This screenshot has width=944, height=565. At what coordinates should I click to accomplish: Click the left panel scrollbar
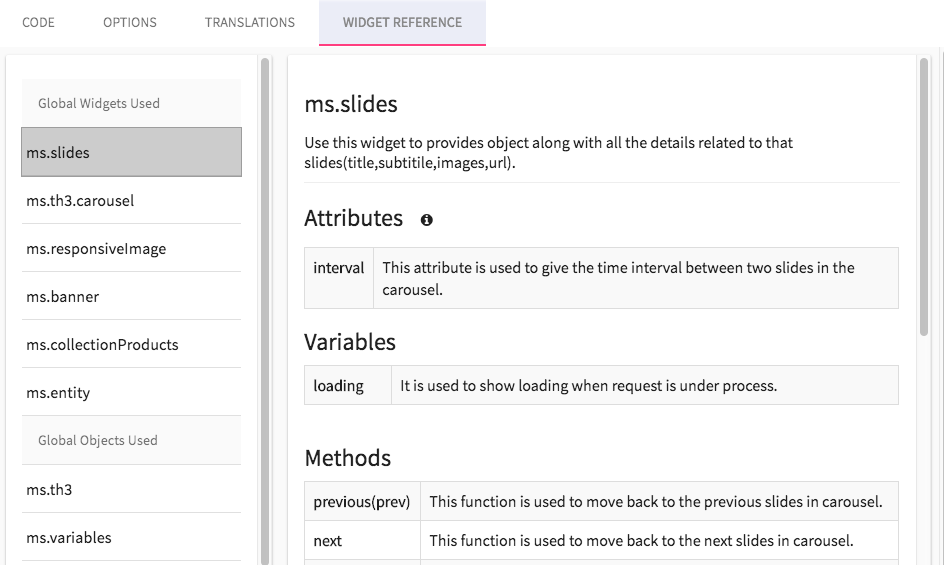(265, 311)
